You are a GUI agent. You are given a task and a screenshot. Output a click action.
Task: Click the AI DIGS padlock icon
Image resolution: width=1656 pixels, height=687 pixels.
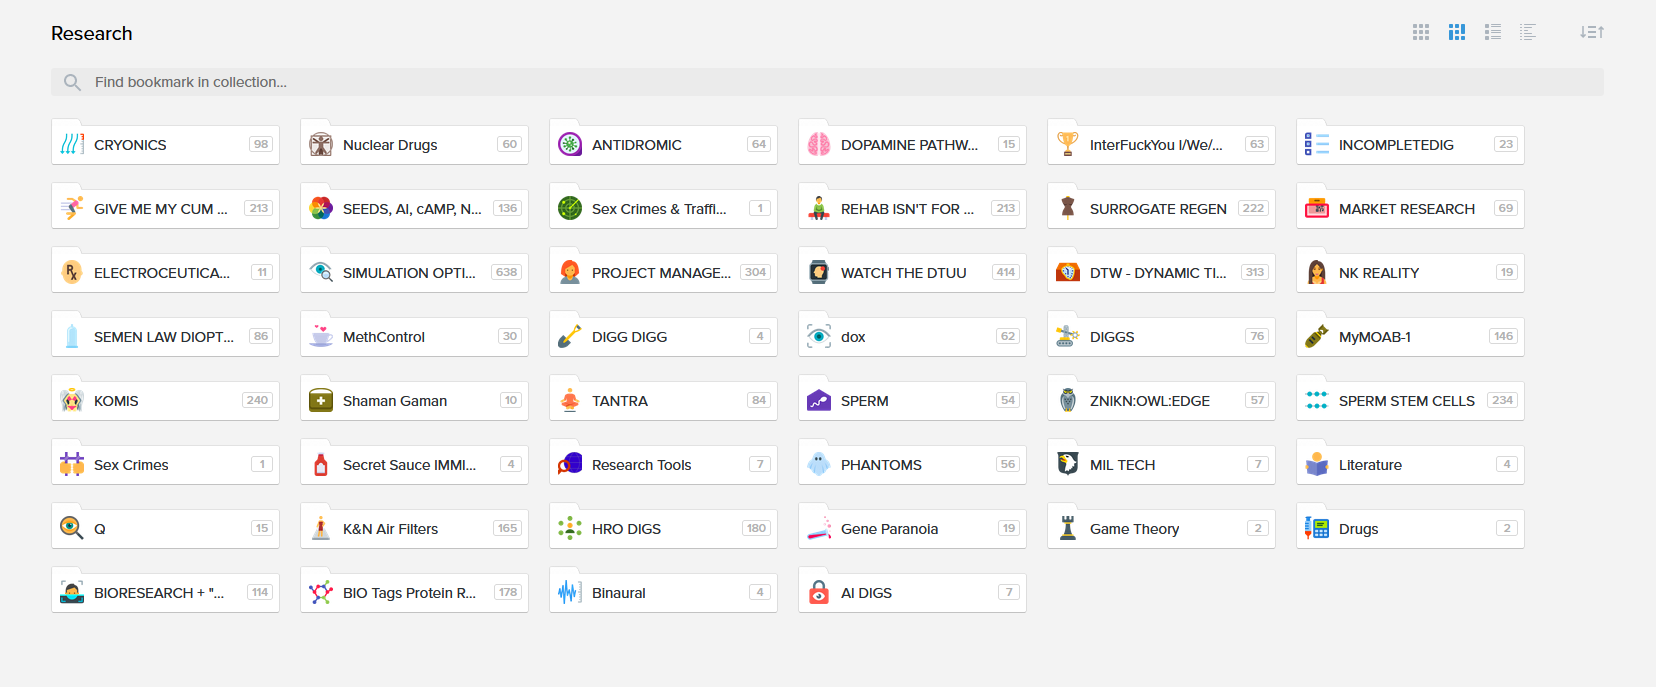(819, 593)
